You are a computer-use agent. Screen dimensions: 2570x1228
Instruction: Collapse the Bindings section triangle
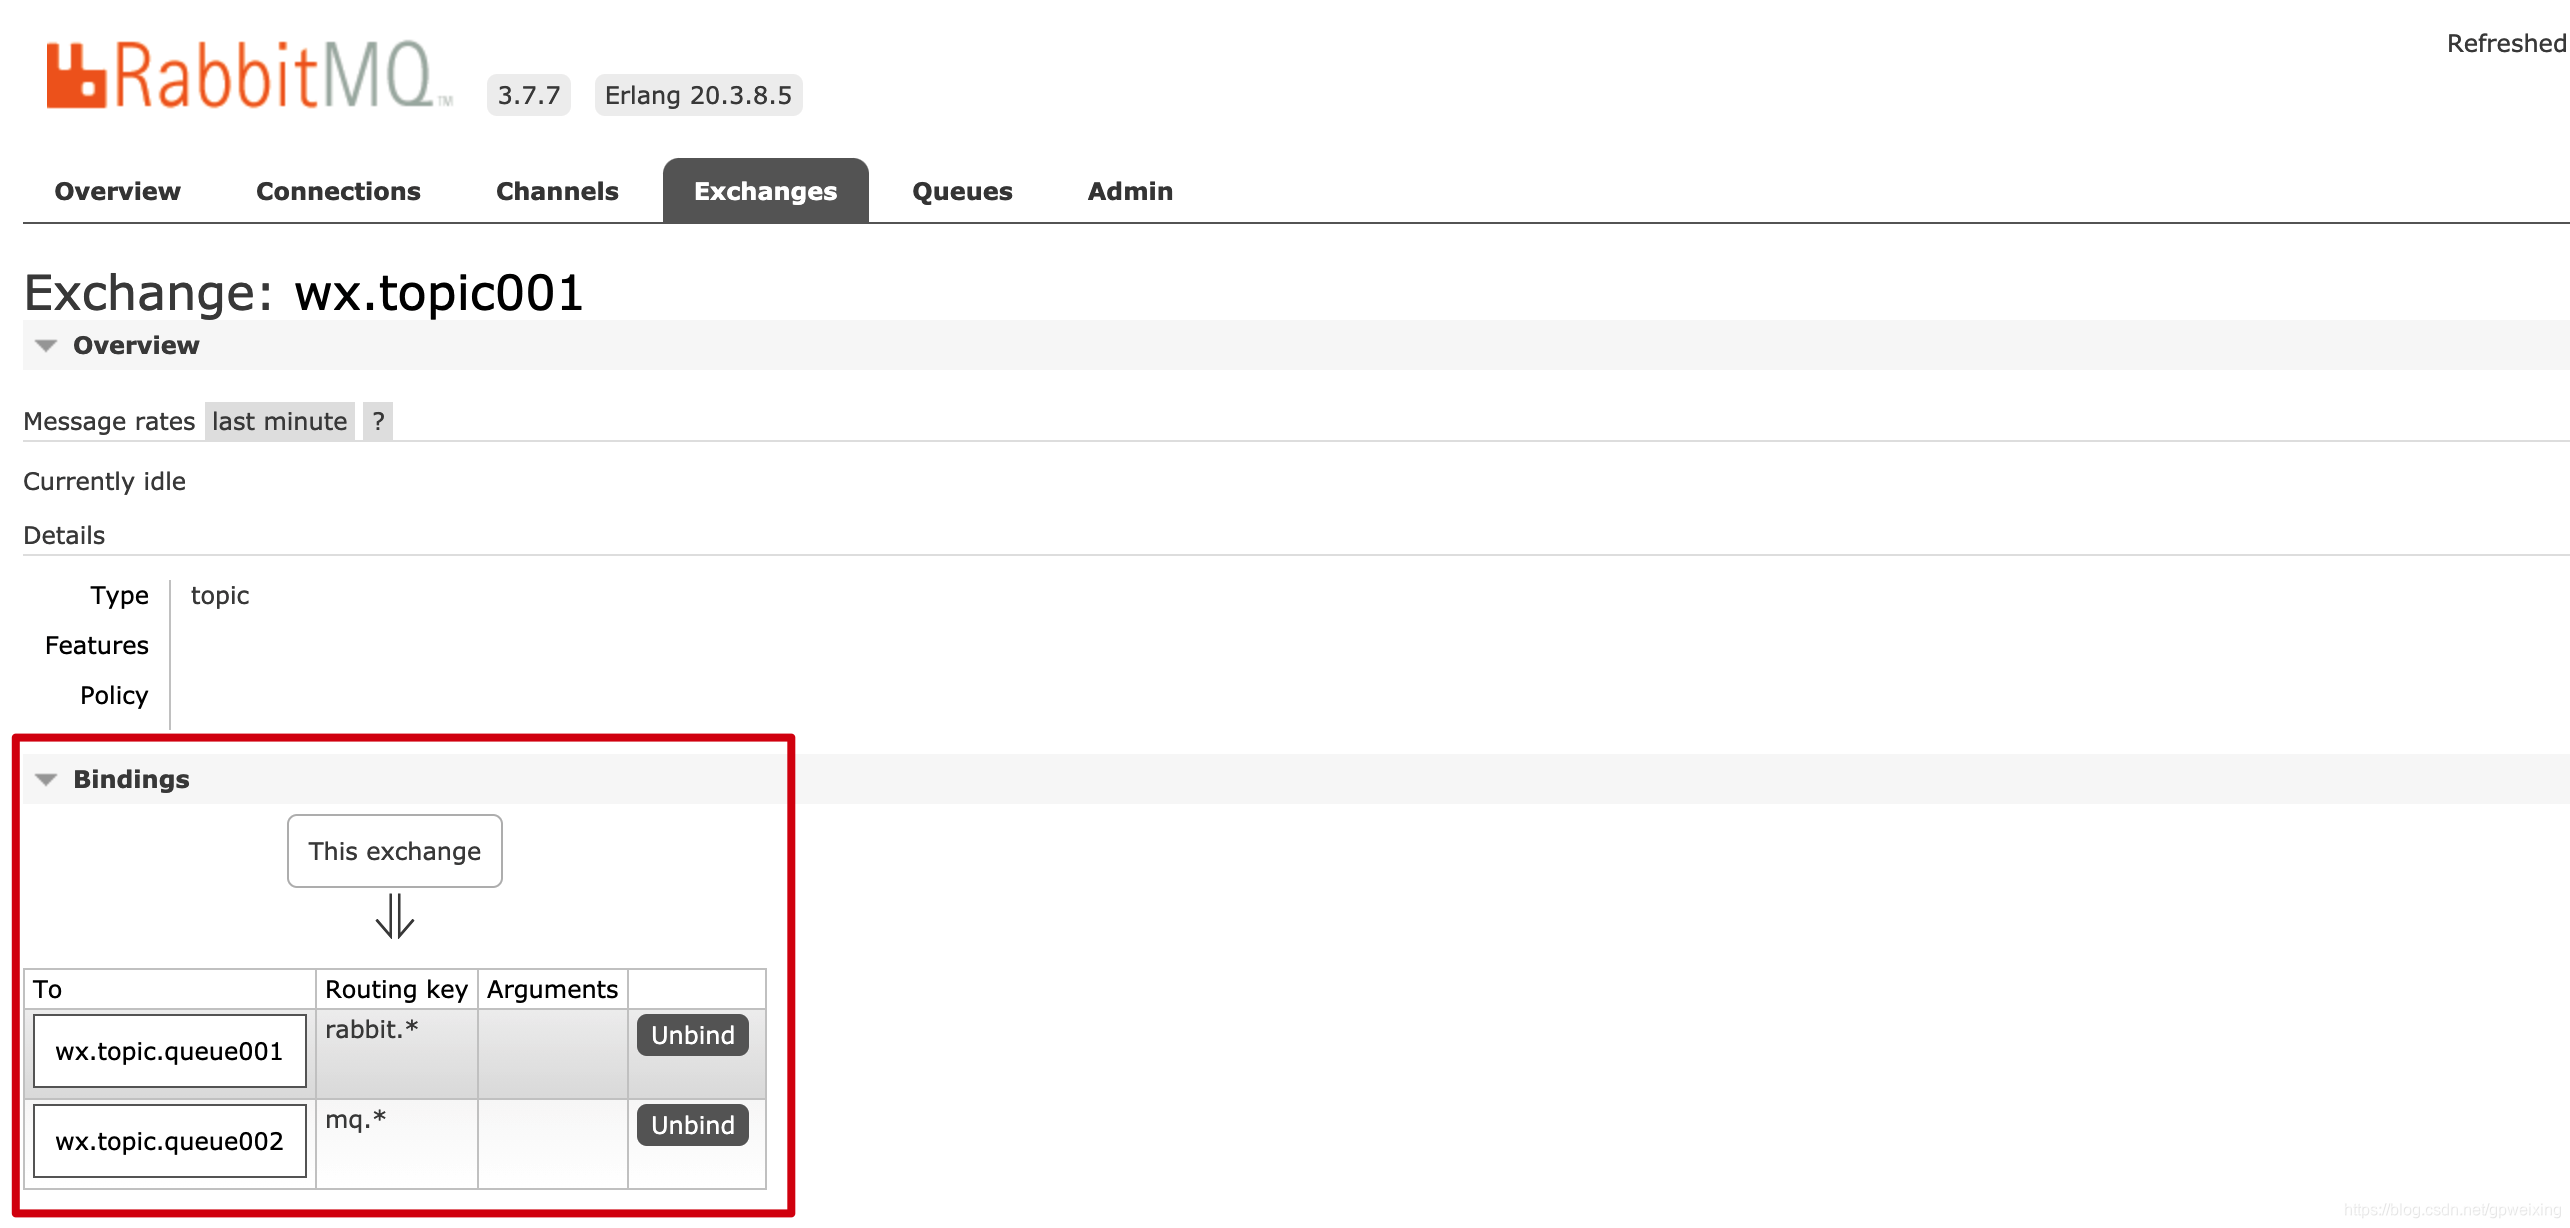[46, 780]
